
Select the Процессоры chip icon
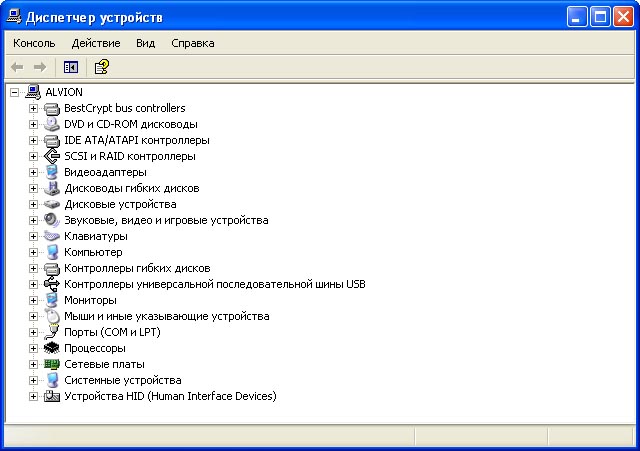(x=52, y=348)
